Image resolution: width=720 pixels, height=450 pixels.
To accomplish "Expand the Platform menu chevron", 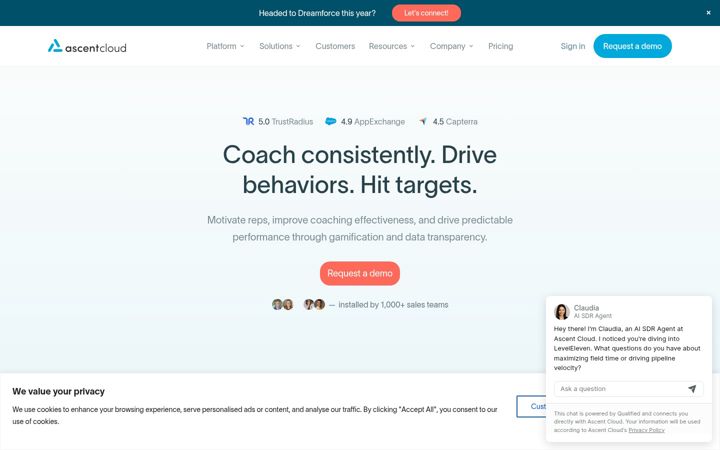I will 242,46.
